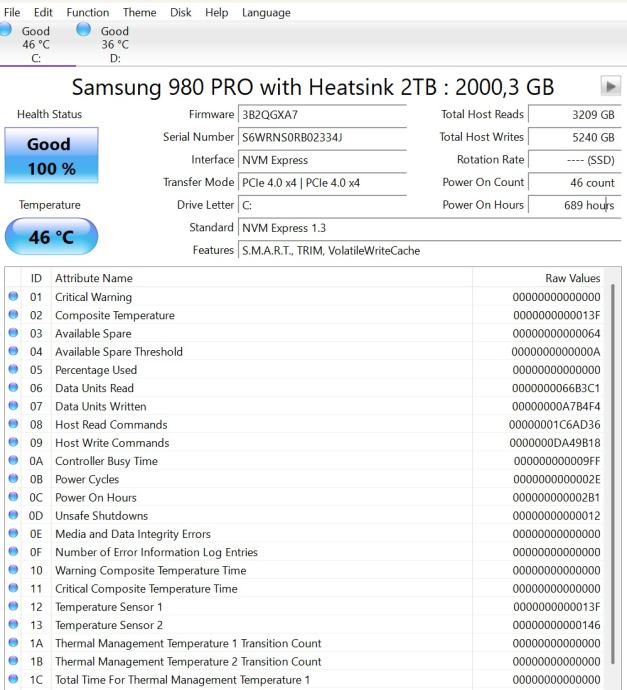Click the Standard field NVM Express 1.3
This screenshot has width=627, height=690.
429,228
